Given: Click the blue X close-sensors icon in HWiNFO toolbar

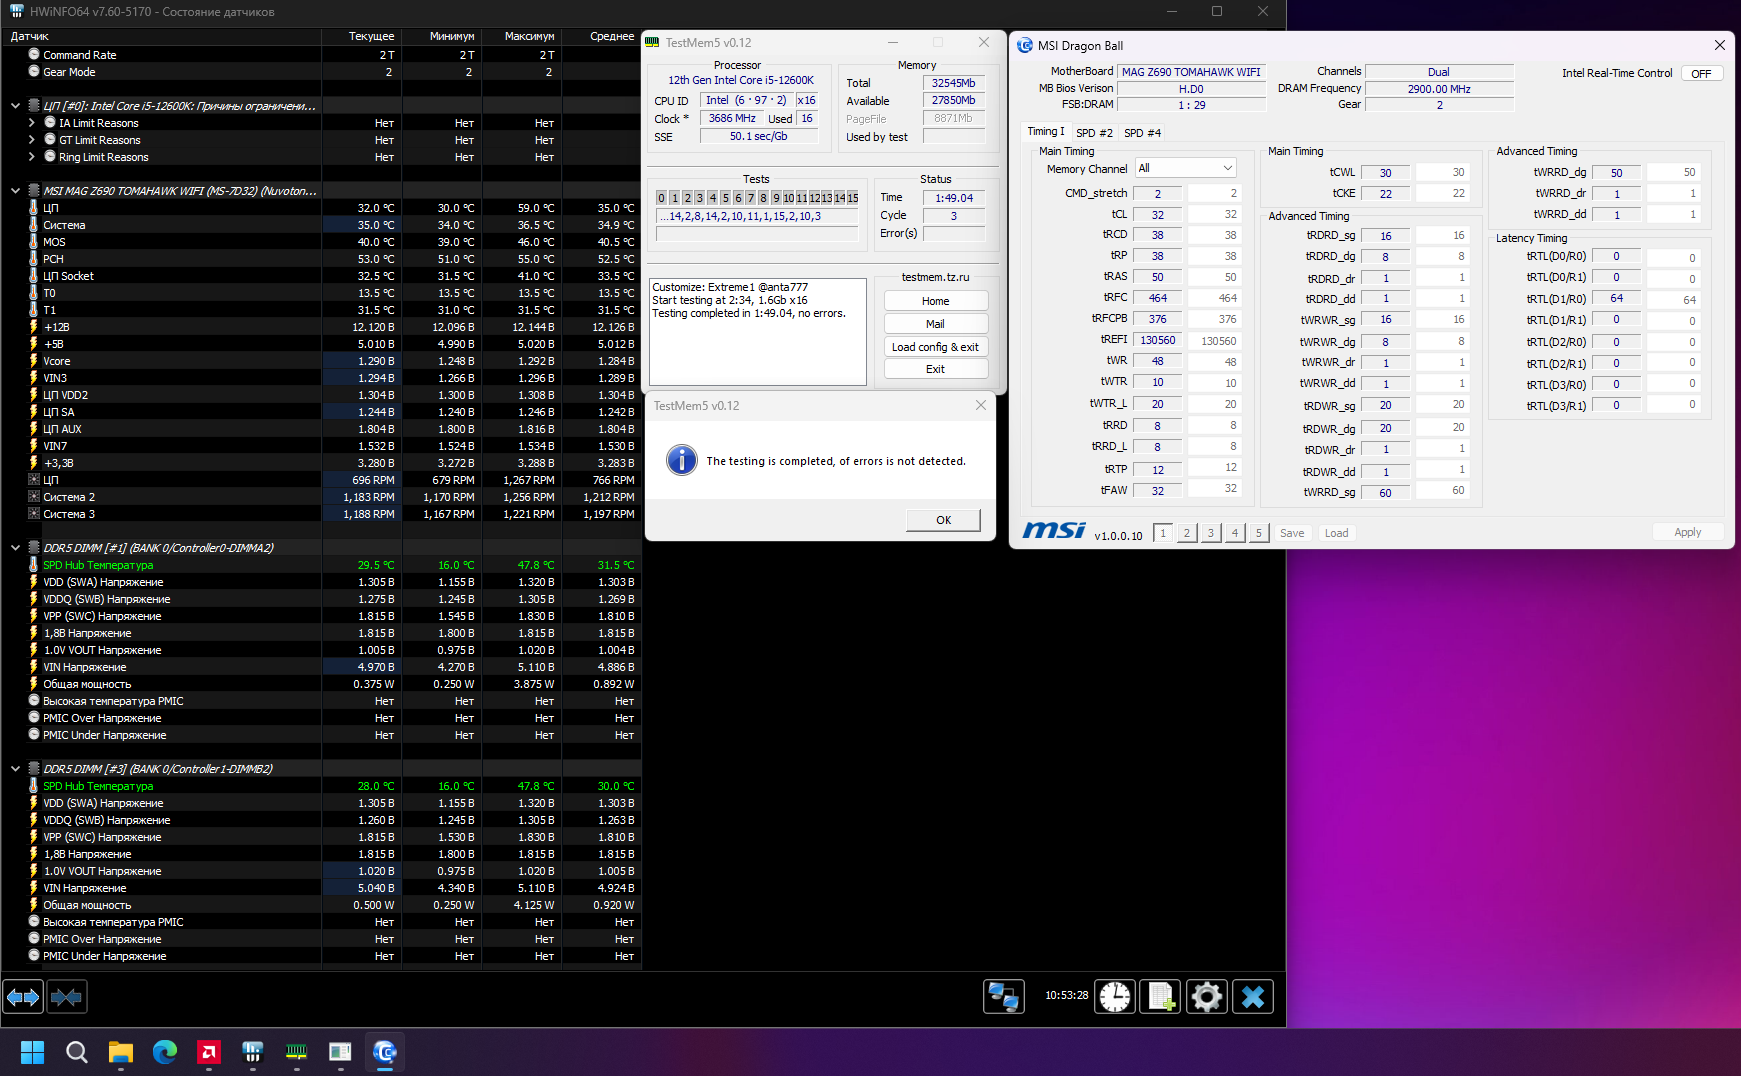Looking at the screenshot, I should (1253, 997).
